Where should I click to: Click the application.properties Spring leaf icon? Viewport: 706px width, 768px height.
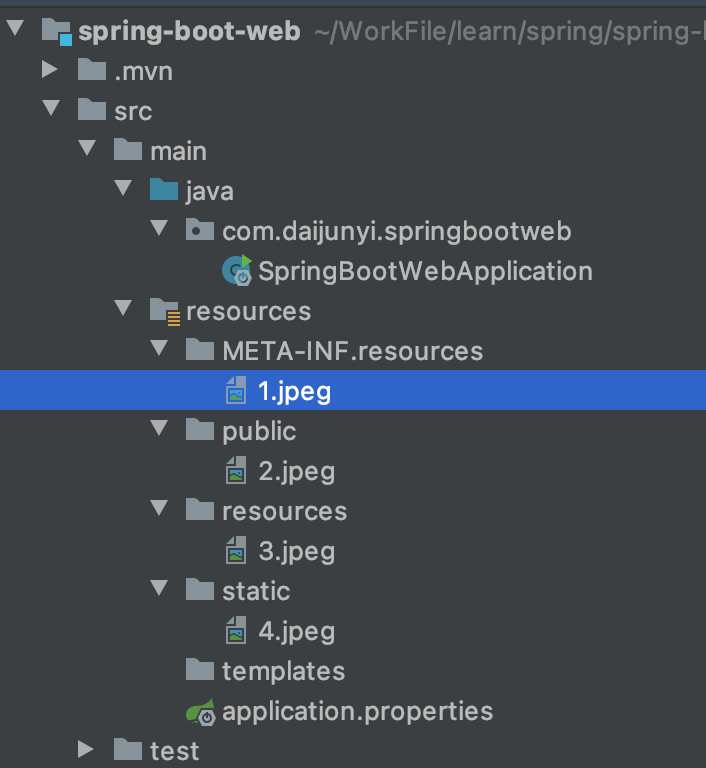click(x=200, y=712)
